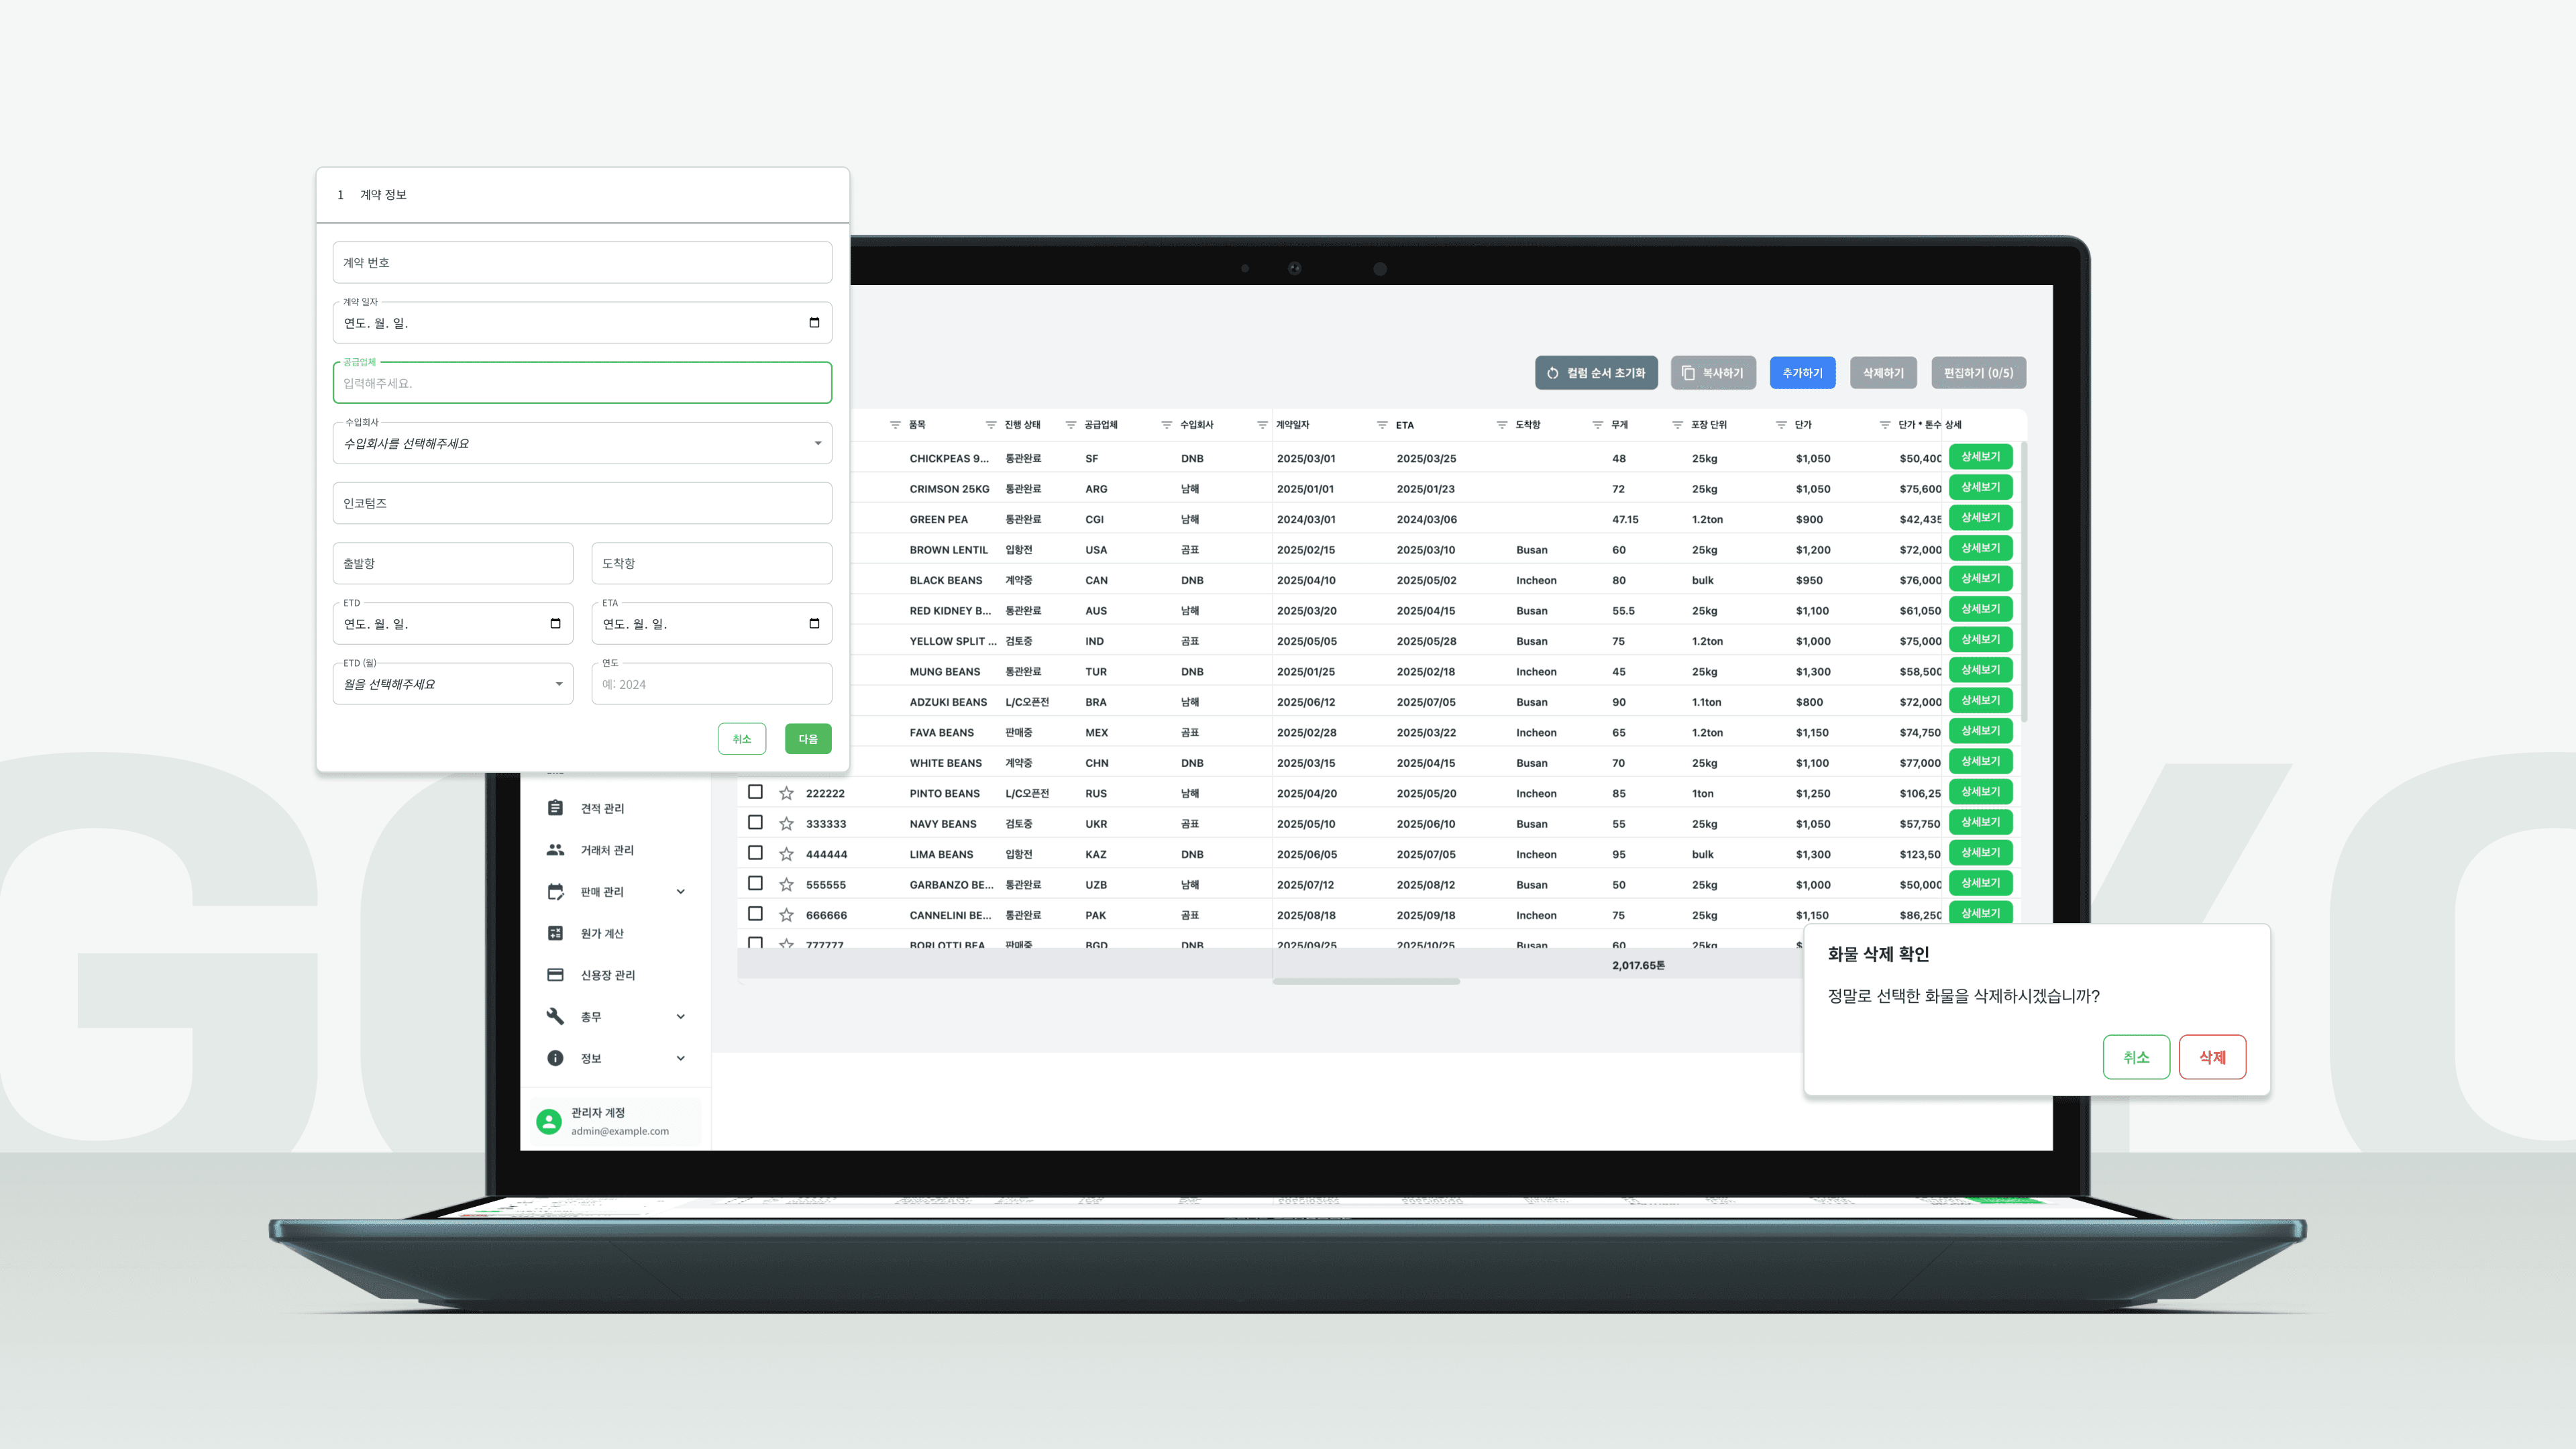
Task: Open the ETD date calendar icon
Action: 555,623
